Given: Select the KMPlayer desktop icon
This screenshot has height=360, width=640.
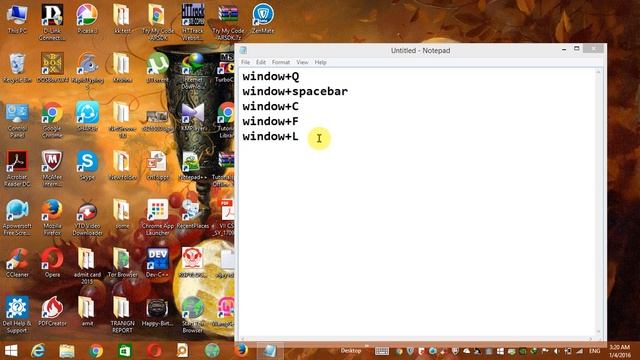Looking at the screenshot, I should point(193,117).
